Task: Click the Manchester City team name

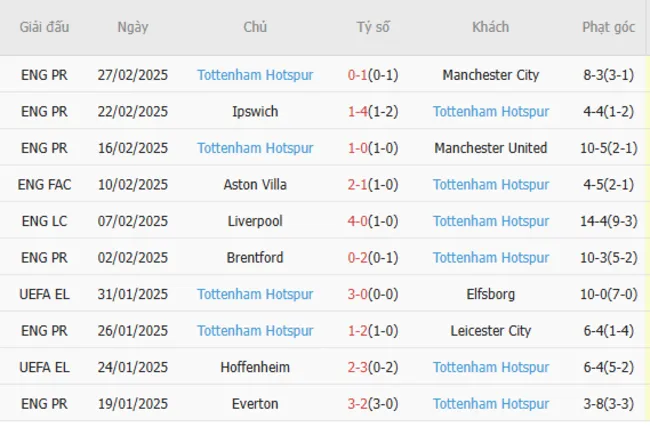Action: pos(490,75)
